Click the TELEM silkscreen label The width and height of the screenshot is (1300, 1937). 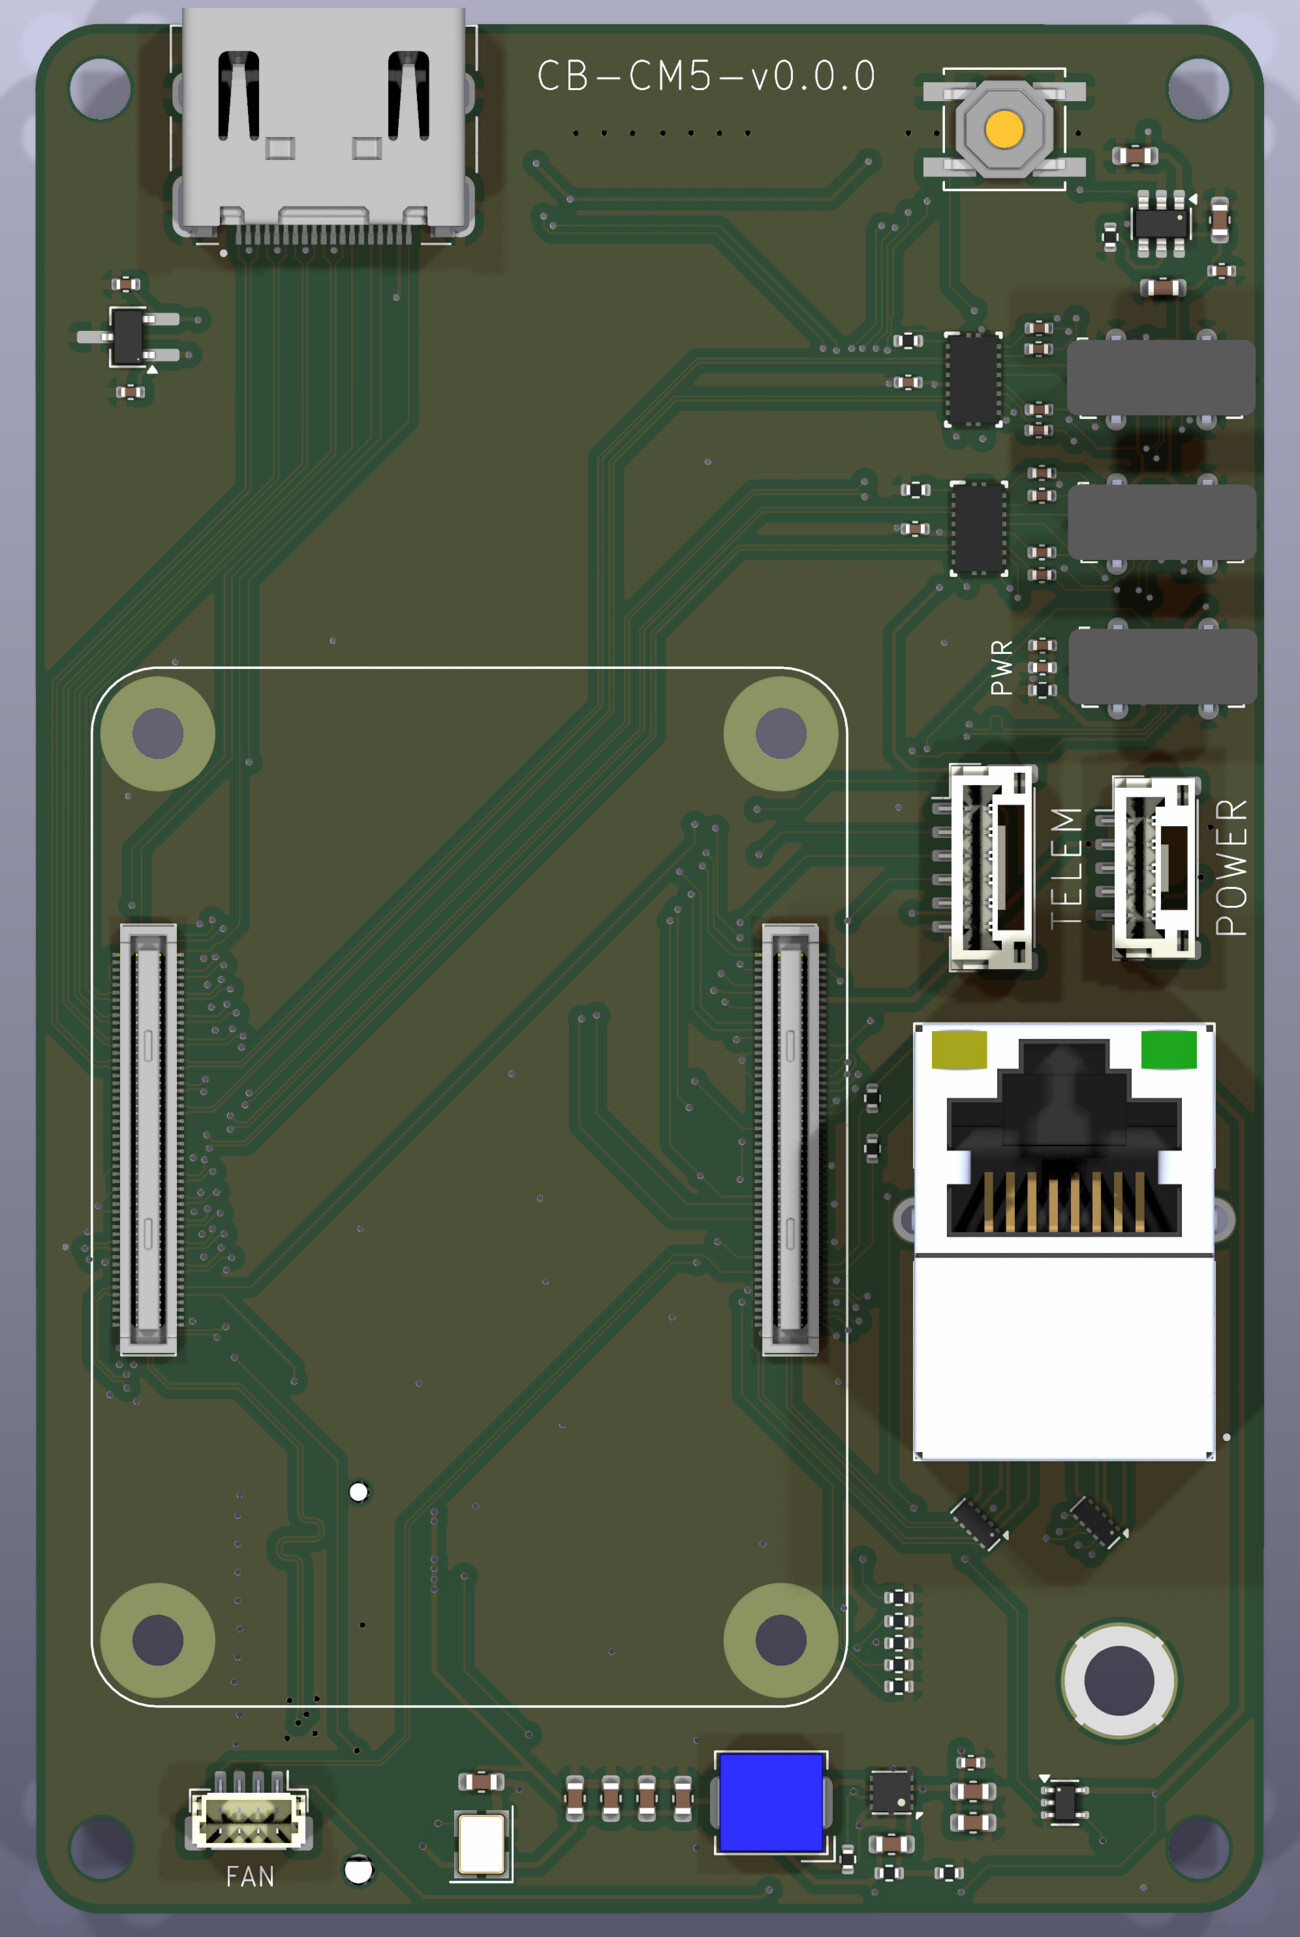coord(1066,868)
